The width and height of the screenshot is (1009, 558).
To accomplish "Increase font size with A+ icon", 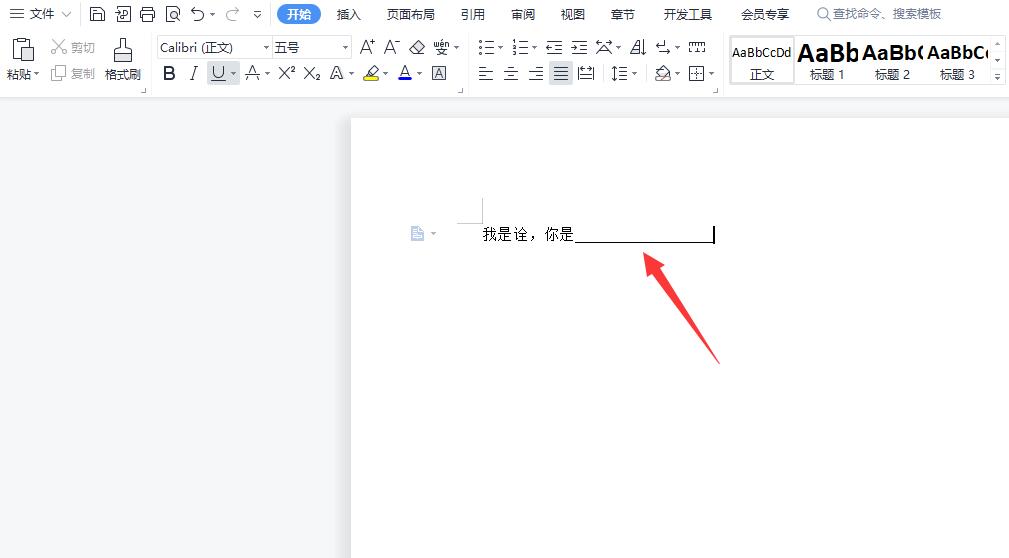I will coord(367,47).
